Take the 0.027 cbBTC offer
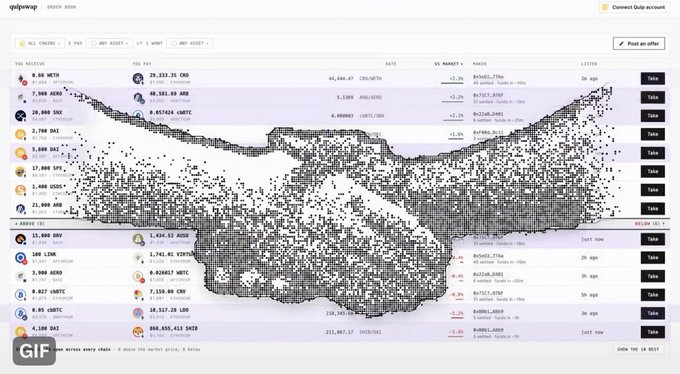Image resolution: width=680 pixels, height=374 pixels. click(x=653, y=295)
